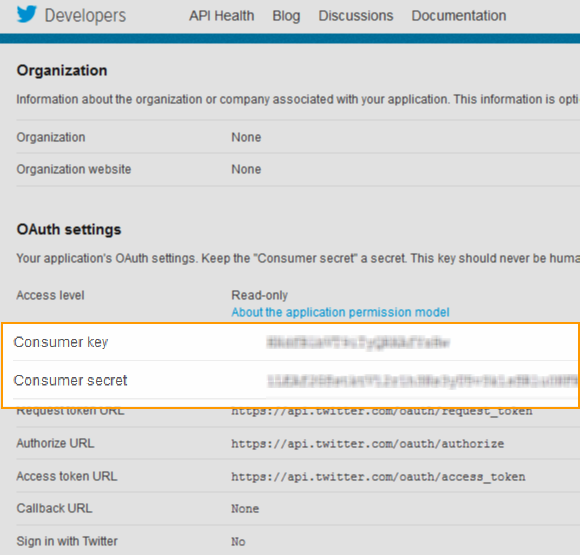
Task: Click the Consumer key label
Action: [x=61, y=342]
